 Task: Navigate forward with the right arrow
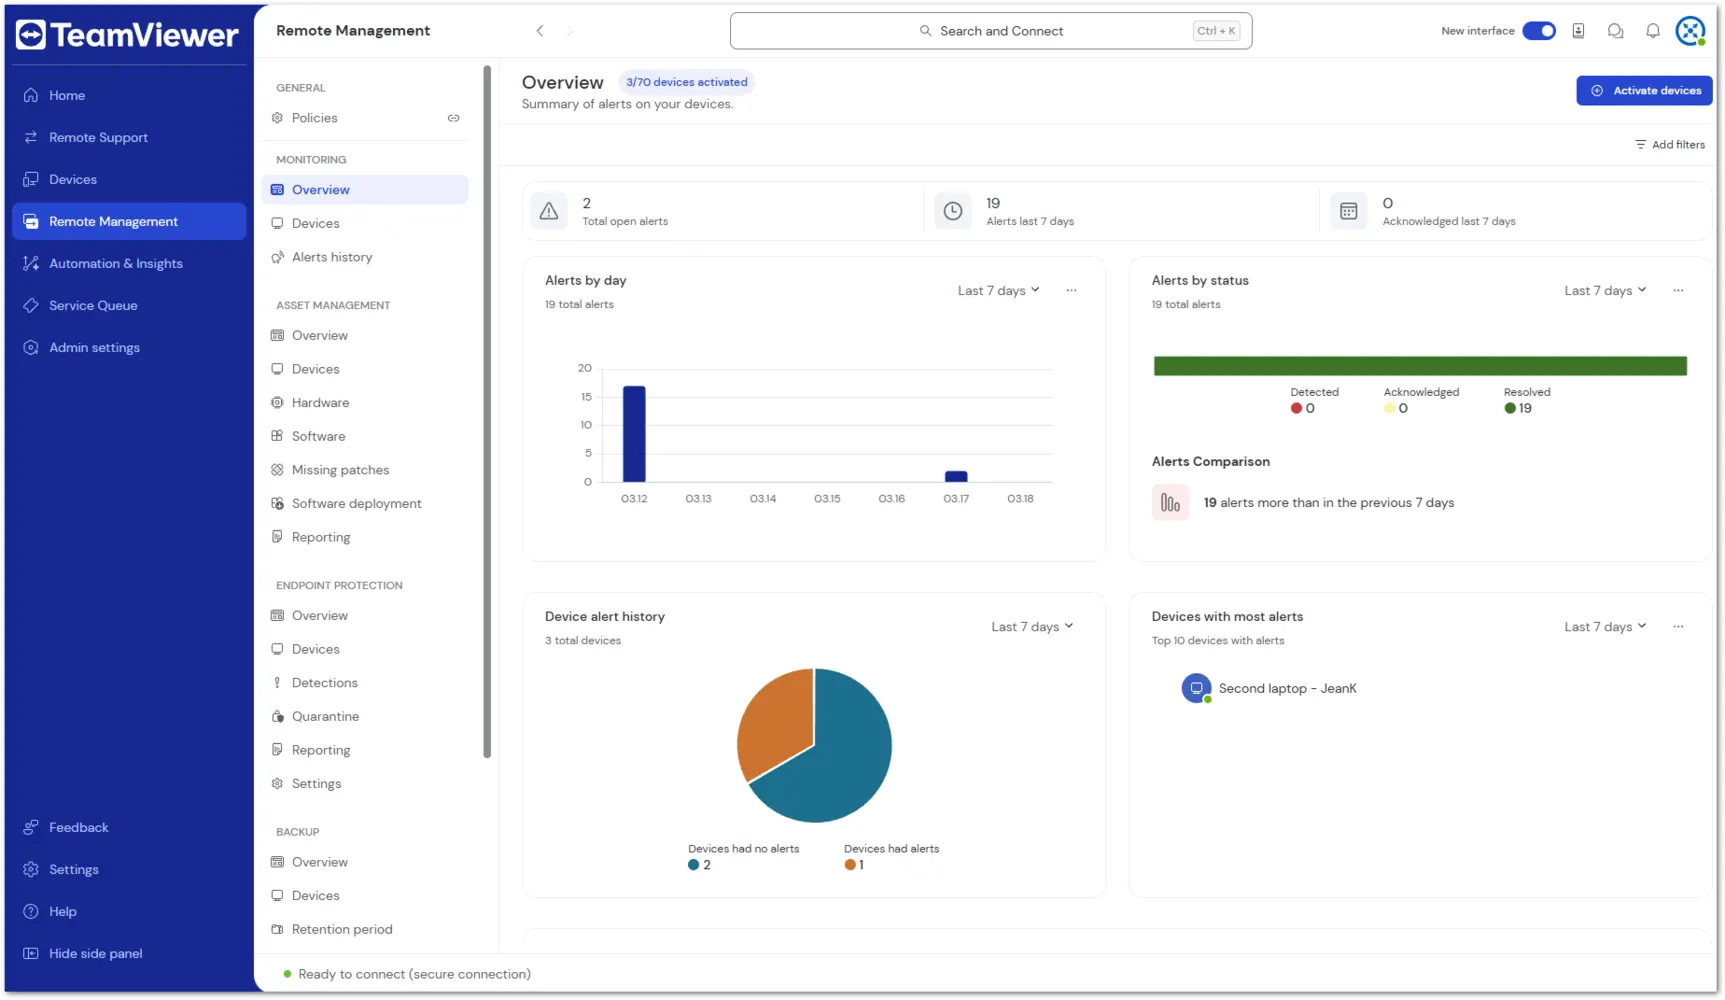coord(570,31)
